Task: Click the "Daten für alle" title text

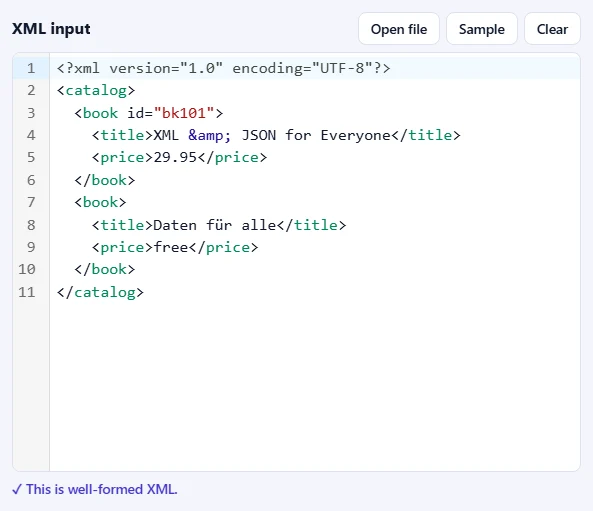Action: click(215, 225)
